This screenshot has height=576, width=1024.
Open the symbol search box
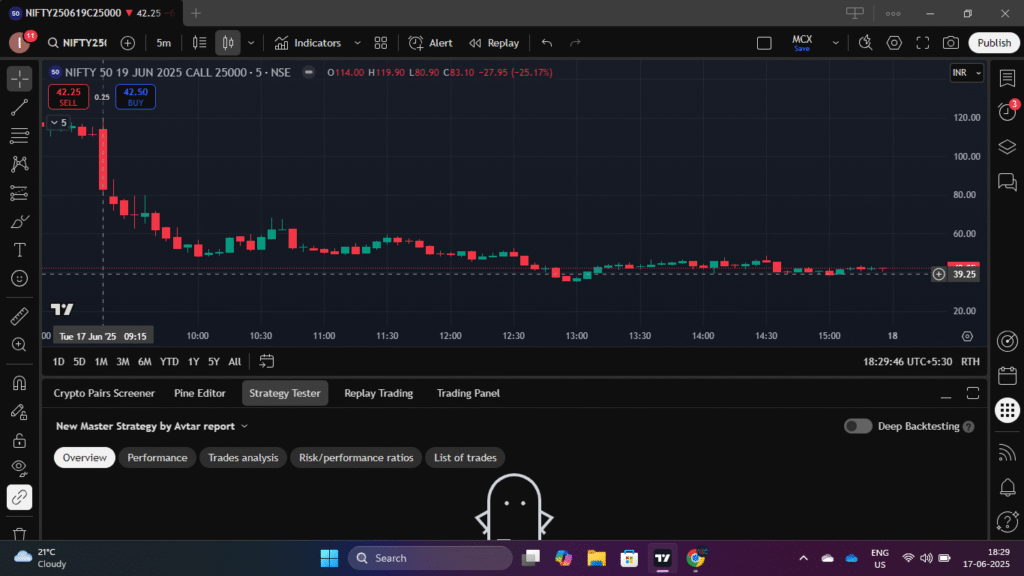77,43
